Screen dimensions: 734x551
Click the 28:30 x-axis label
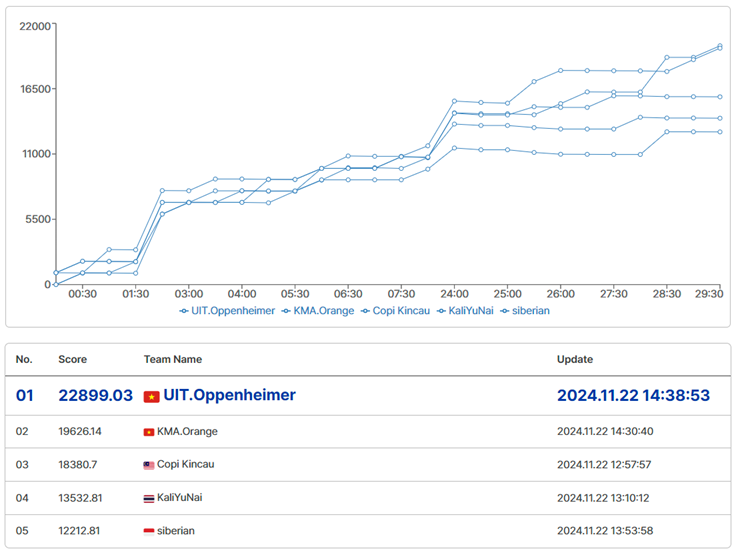click(667, 294)
